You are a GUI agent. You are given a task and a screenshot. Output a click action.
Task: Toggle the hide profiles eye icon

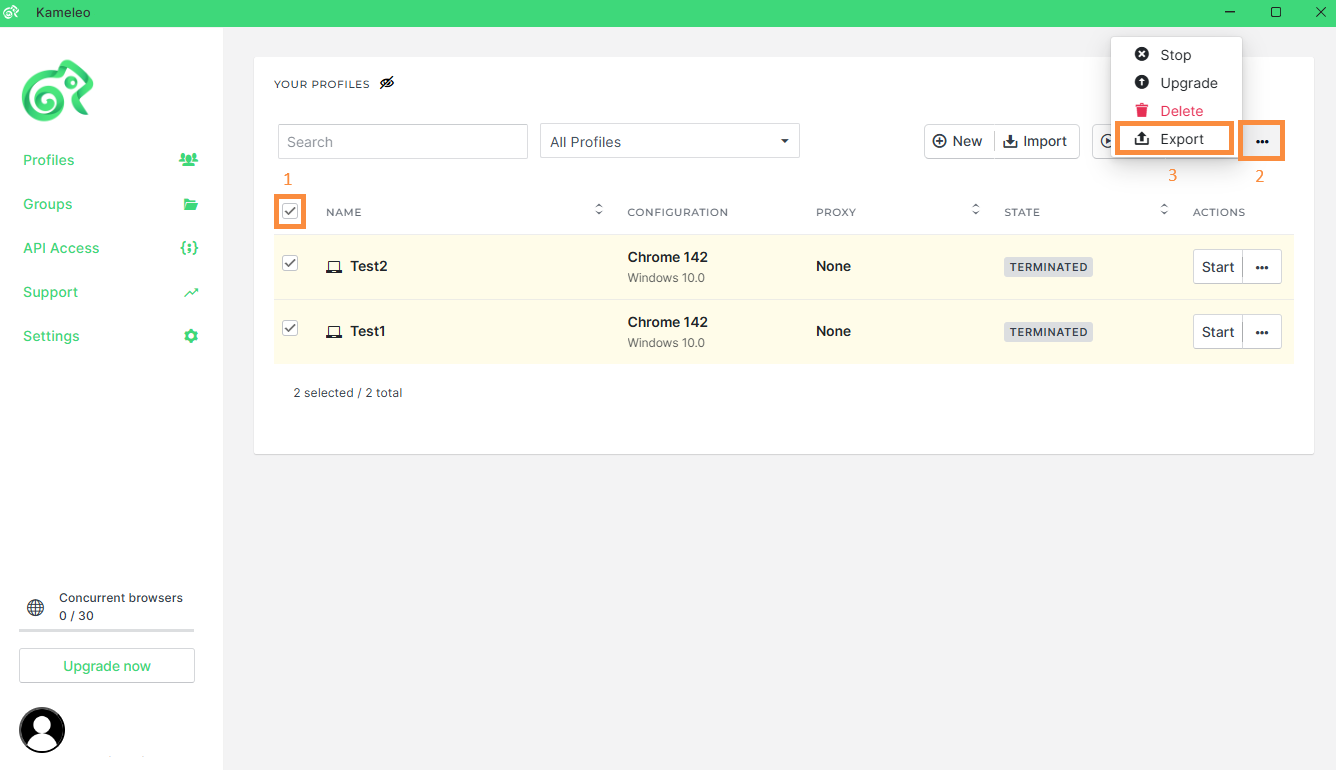click(387, 83)
